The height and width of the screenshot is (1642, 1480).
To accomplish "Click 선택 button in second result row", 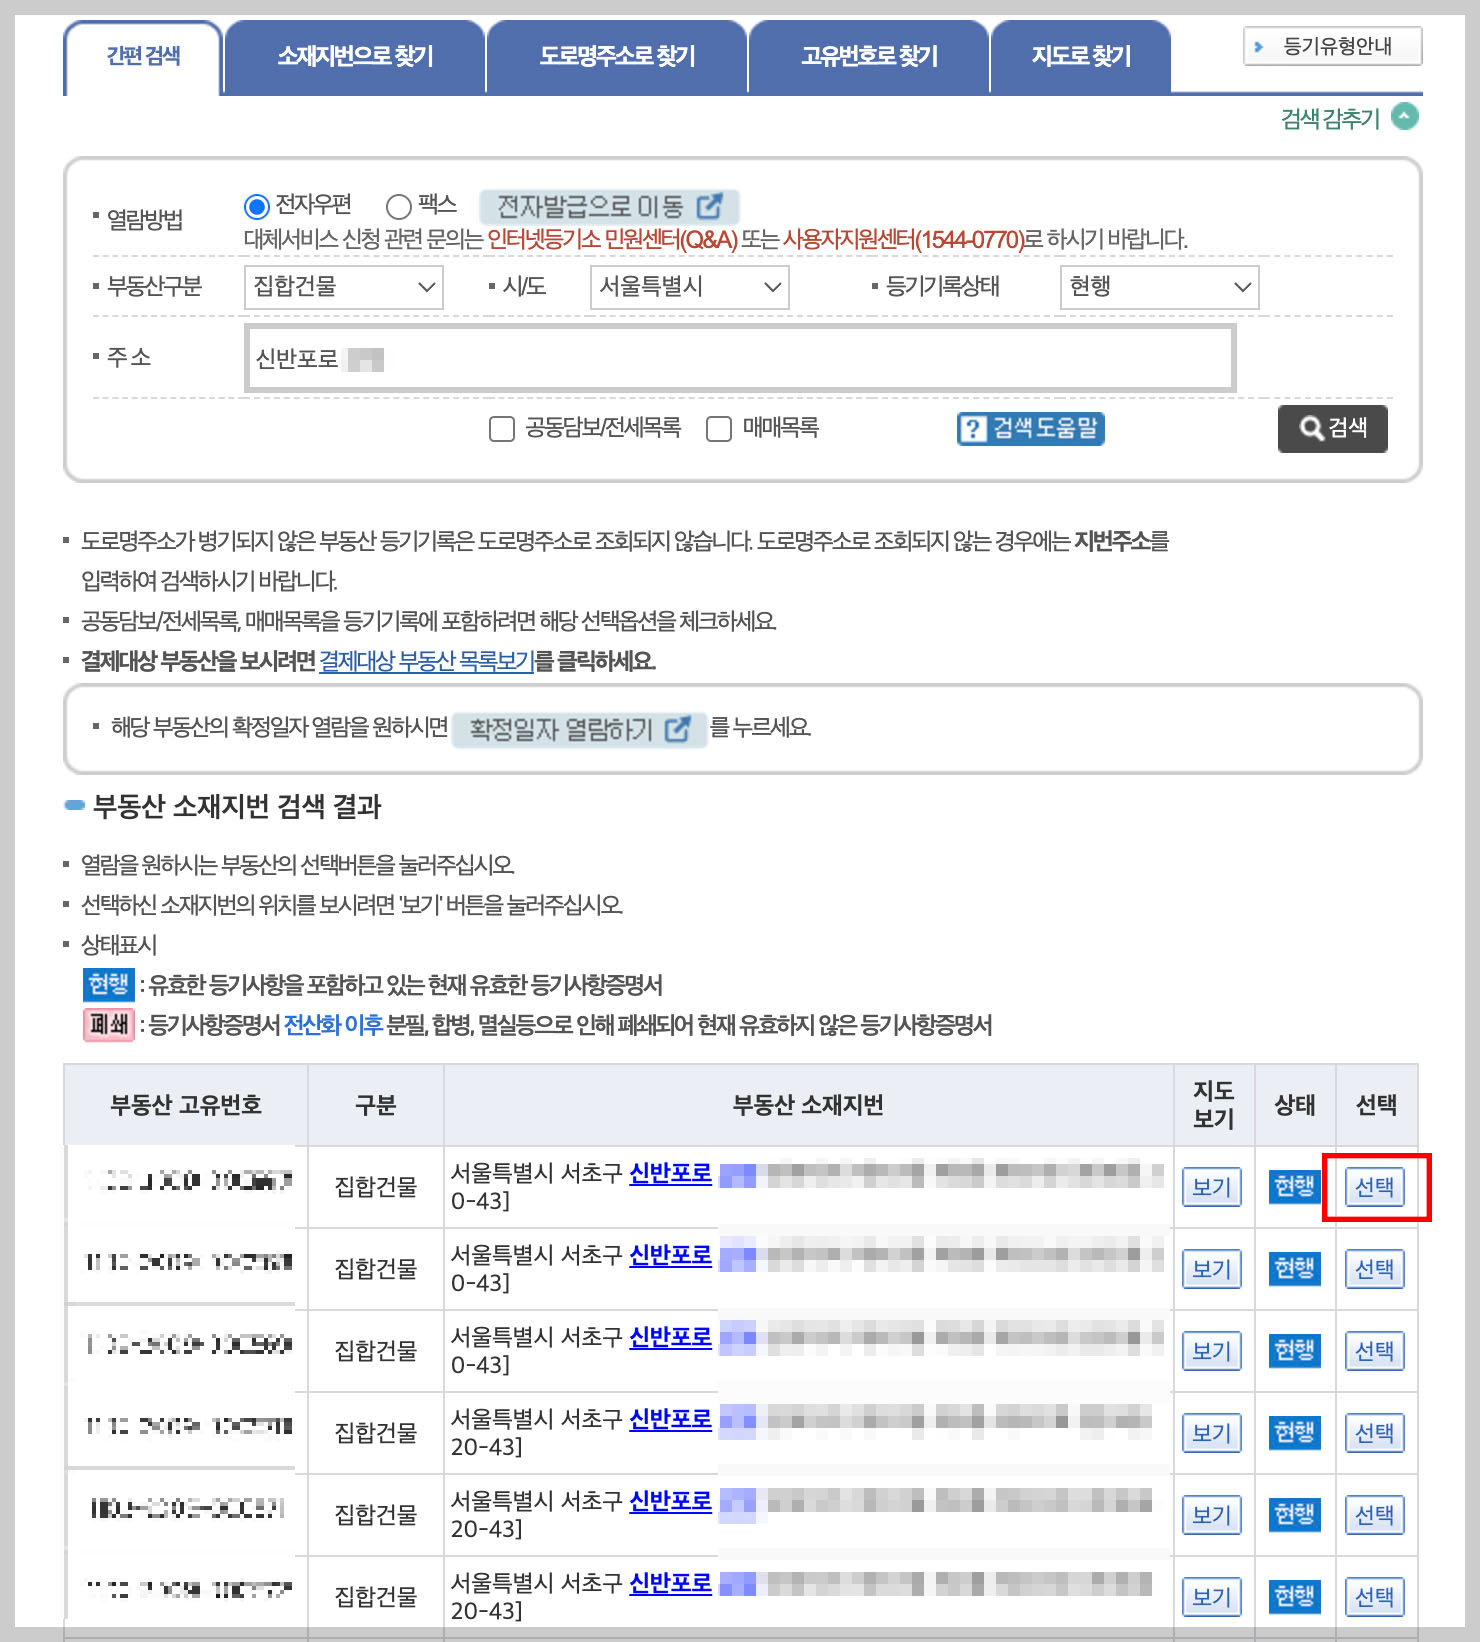I will (x=1374, y=1269).
